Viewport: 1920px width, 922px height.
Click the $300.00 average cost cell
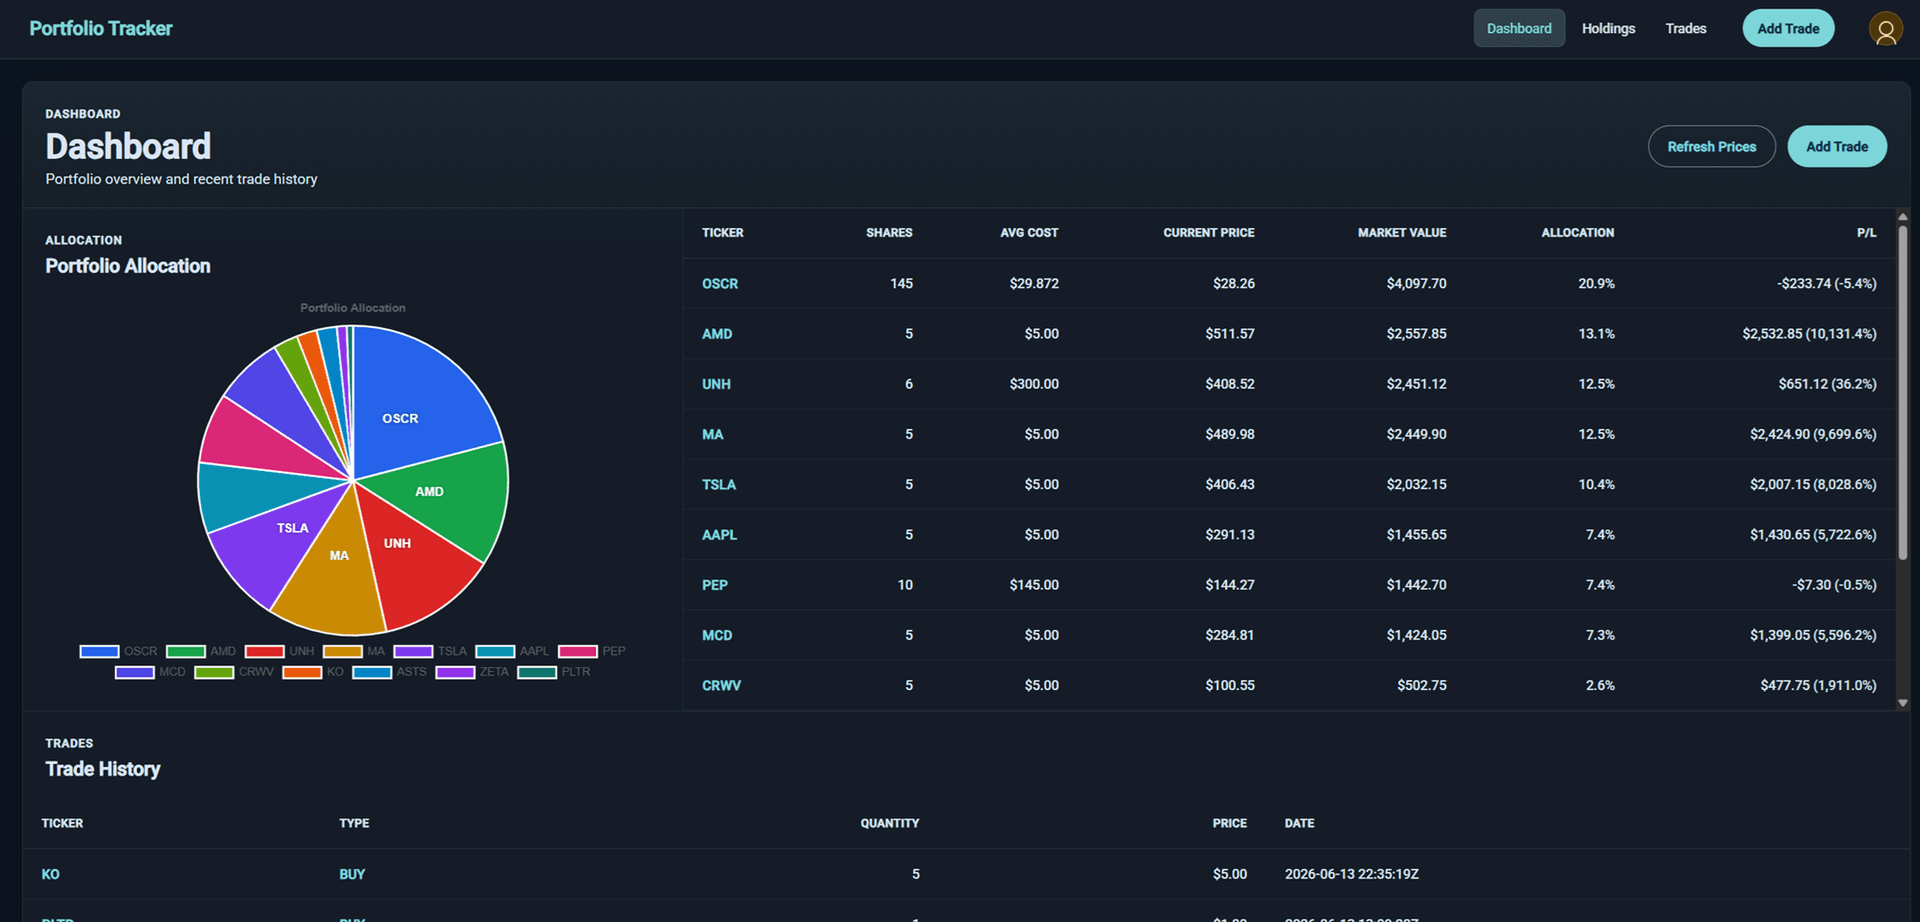pos(1034,384)
